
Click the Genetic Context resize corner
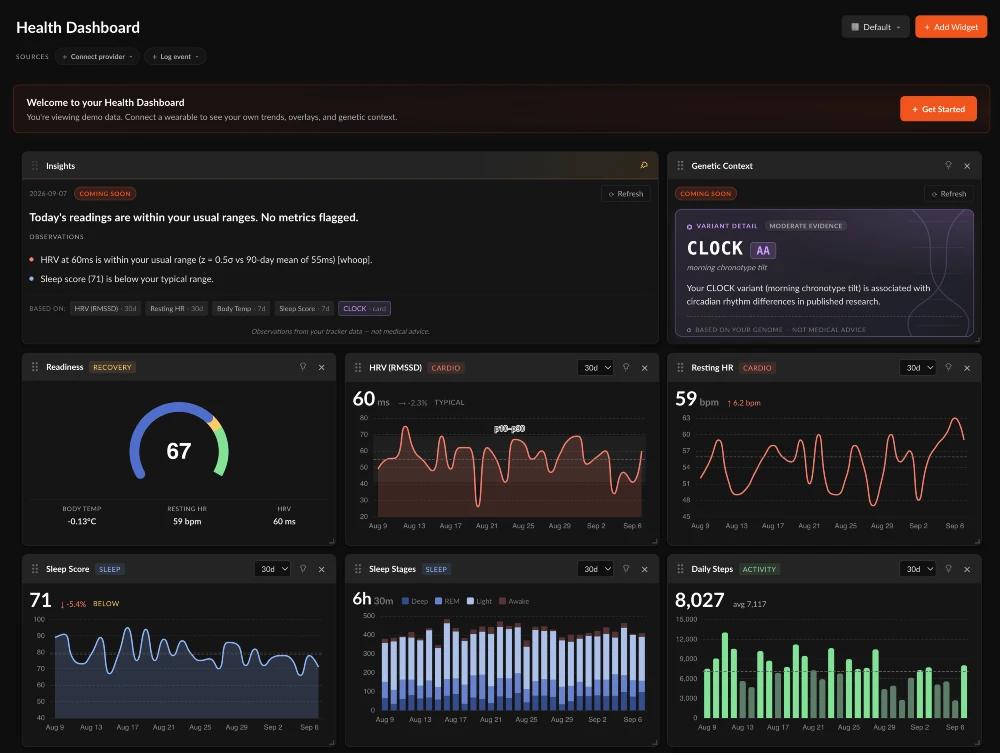tap(977, 340)
